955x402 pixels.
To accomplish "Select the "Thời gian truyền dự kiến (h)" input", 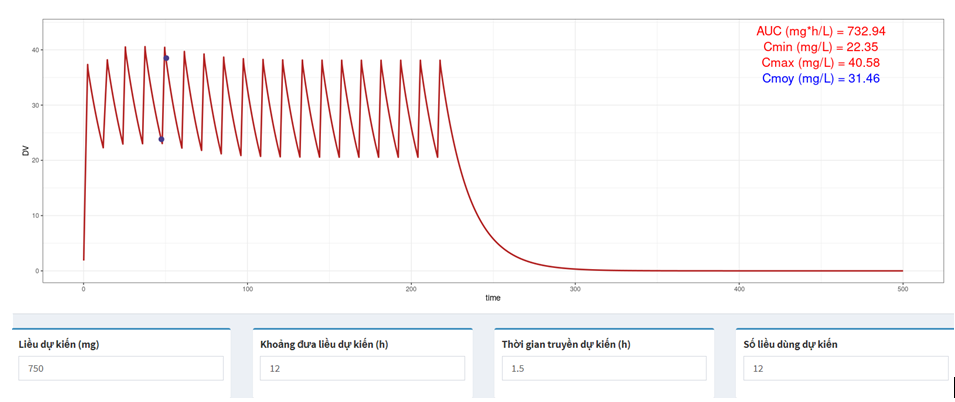I will coord(604,369).
